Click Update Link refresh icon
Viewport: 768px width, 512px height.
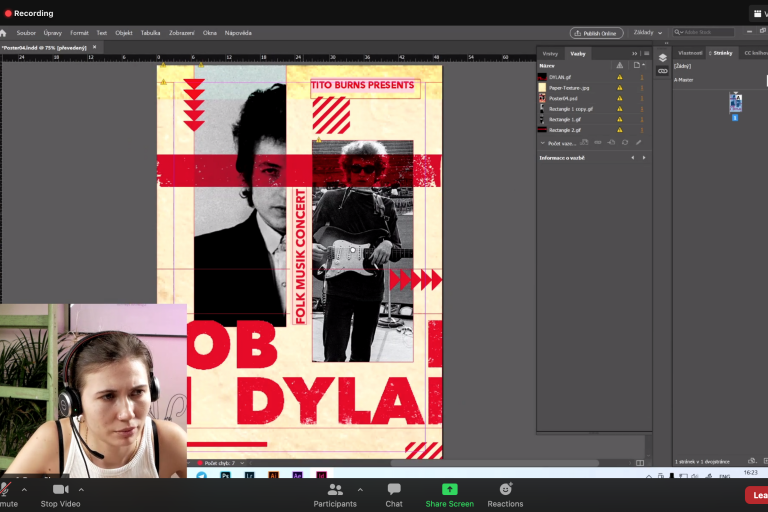point(624,142)
